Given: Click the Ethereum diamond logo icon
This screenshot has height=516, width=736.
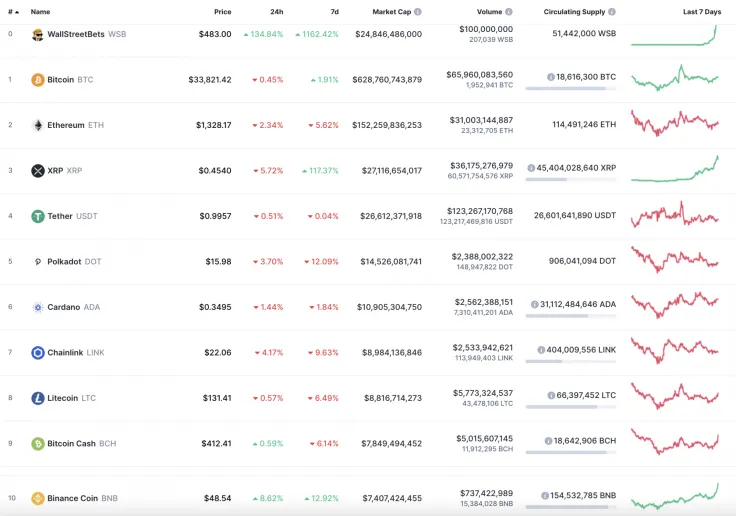Looking at the screenshot, I should click(38, 125).
